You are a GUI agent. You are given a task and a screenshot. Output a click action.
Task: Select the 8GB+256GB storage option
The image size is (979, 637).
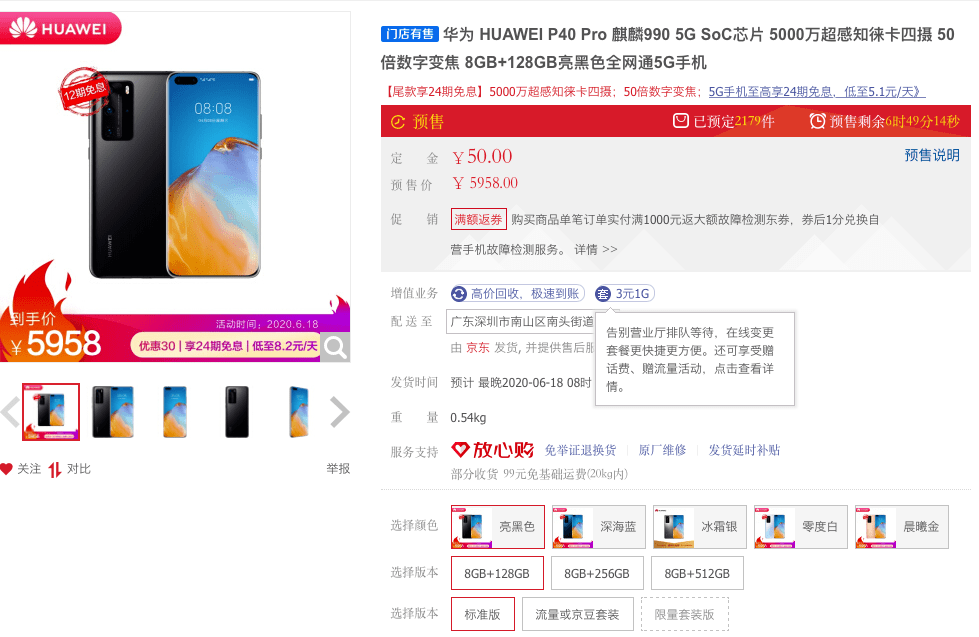(597, 573)
